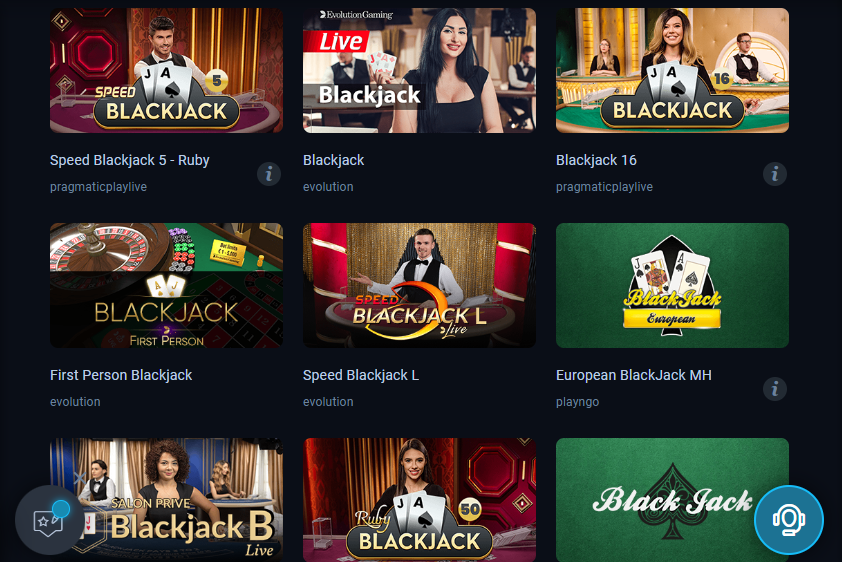This screenshot has width=842, height=562.
Task: Open the European BlackJack green card thumbnail
Action: 672,286
